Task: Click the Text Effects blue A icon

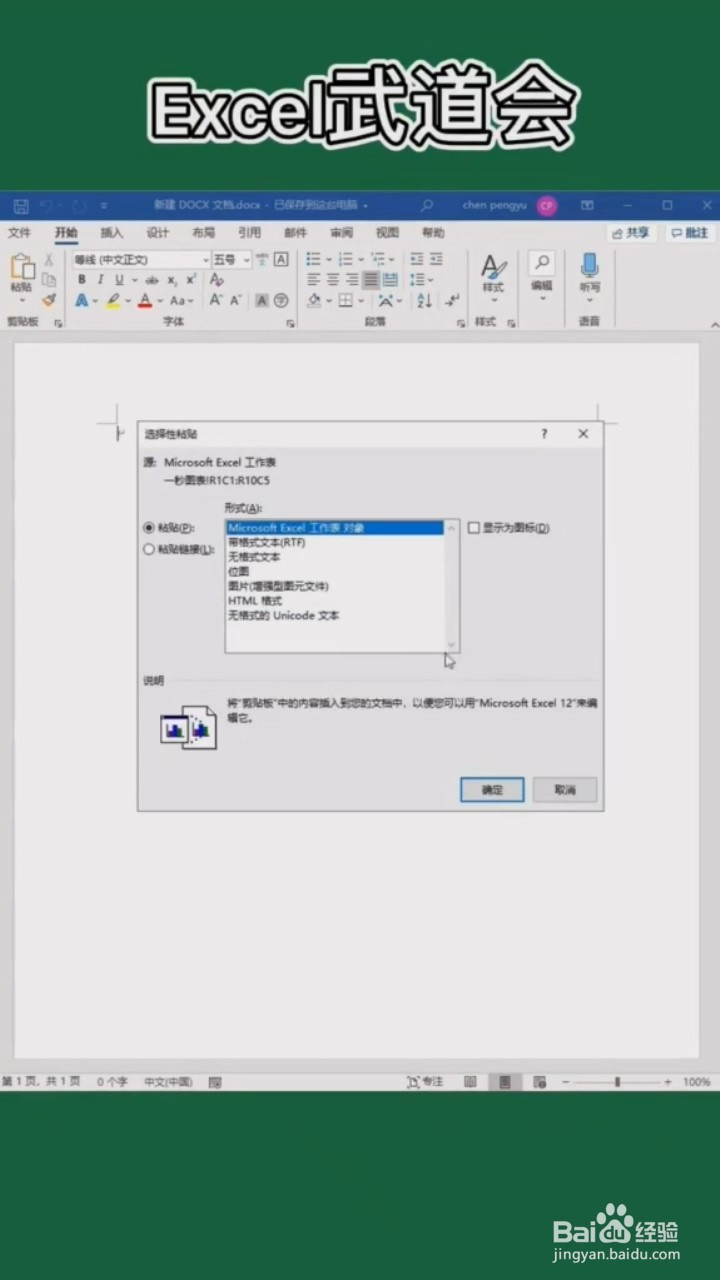Action: pyautogui.click(x=81, y=300)
